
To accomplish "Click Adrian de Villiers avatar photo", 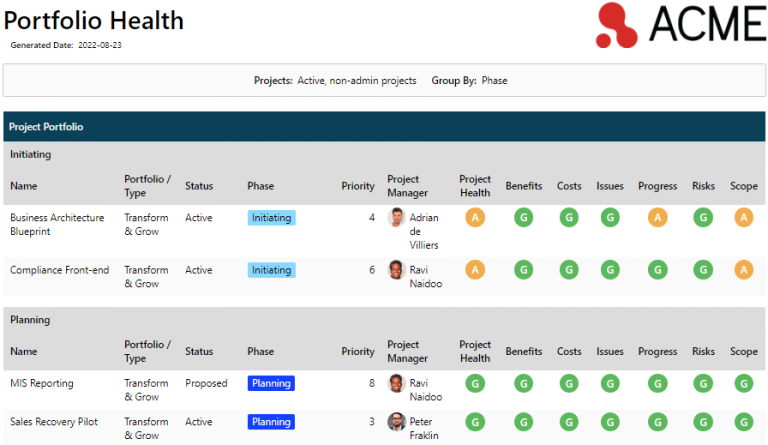I will [x=397, y=218].
